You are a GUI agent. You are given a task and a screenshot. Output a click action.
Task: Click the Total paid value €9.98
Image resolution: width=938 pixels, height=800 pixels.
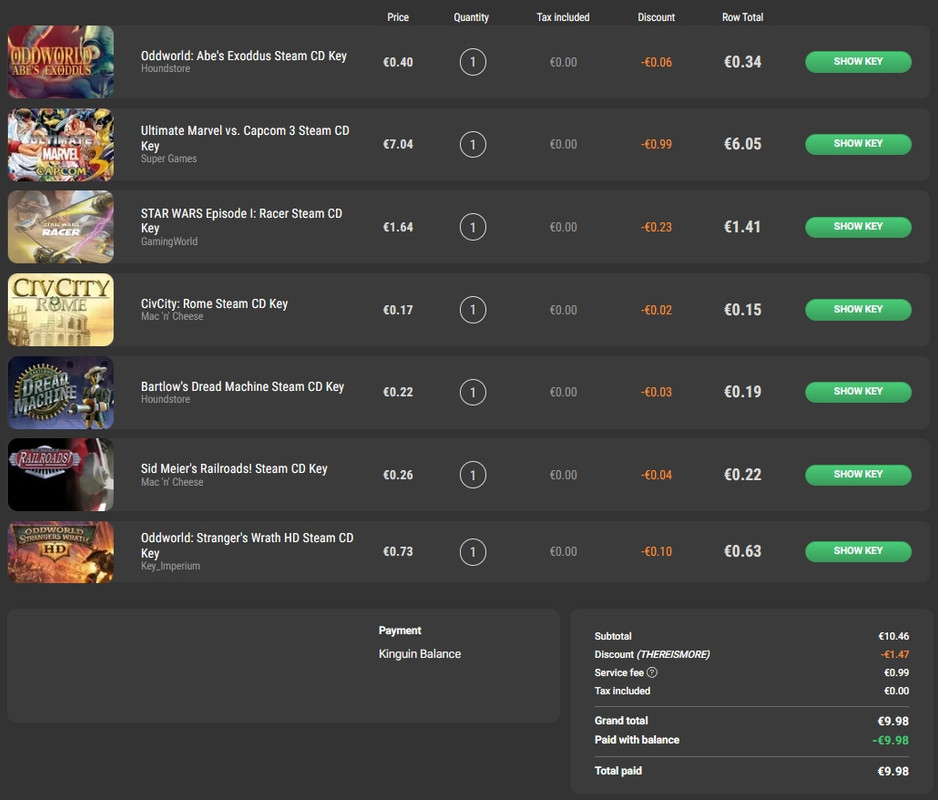tap(893, 771)
